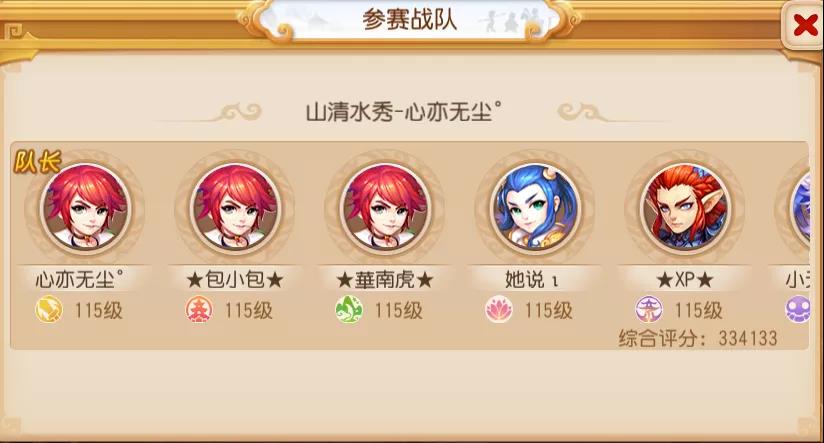
Task: Close the 参赛战队 panel with red X
Action: coord(804,25)
